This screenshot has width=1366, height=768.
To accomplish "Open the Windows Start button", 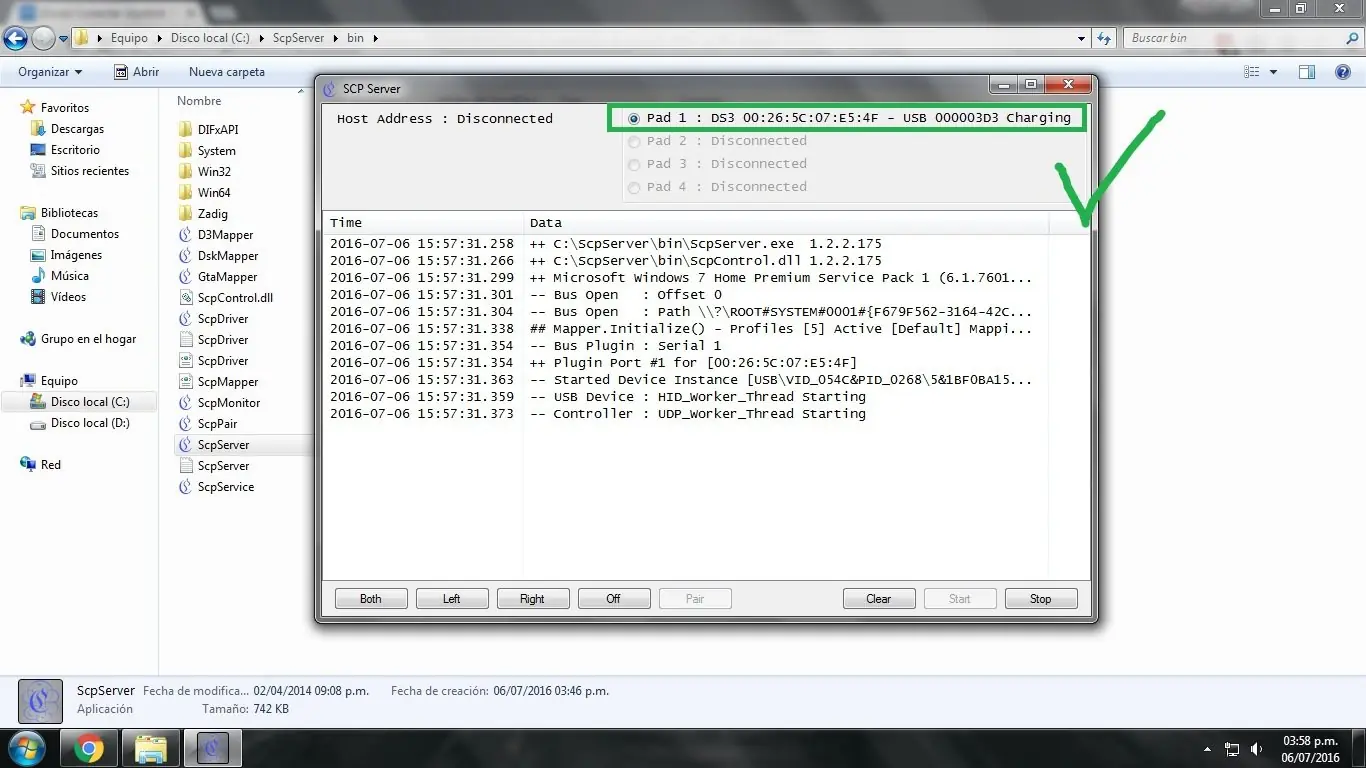I will [x=26, y=748].
